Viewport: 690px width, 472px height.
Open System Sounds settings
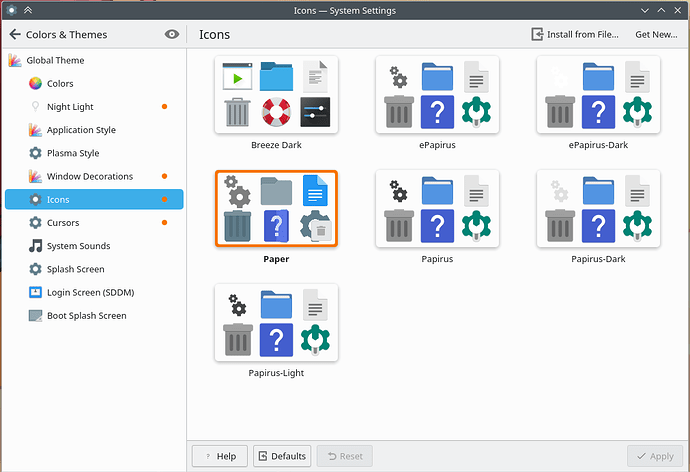(x=78, y=246)
